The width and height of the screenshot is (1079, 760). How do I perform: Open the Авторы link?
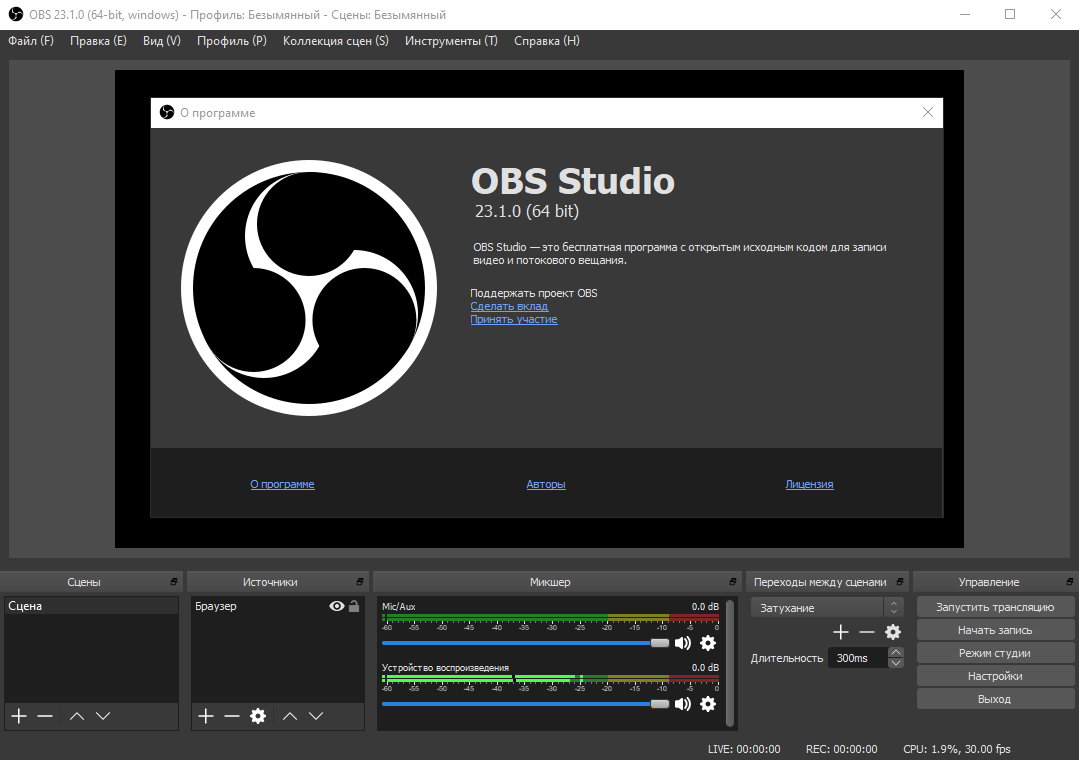pos(546,484)
